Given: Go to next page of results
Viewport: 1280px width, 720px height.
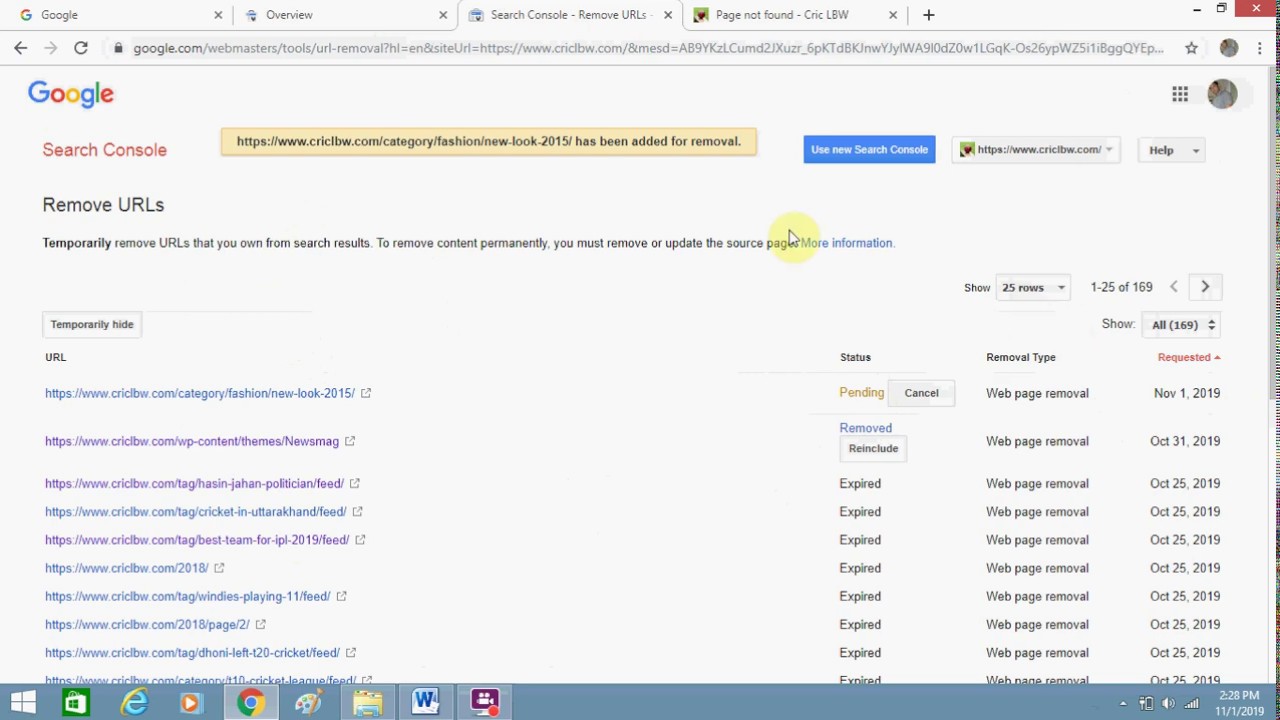Looking at the screenshot, I should 1205,287.
